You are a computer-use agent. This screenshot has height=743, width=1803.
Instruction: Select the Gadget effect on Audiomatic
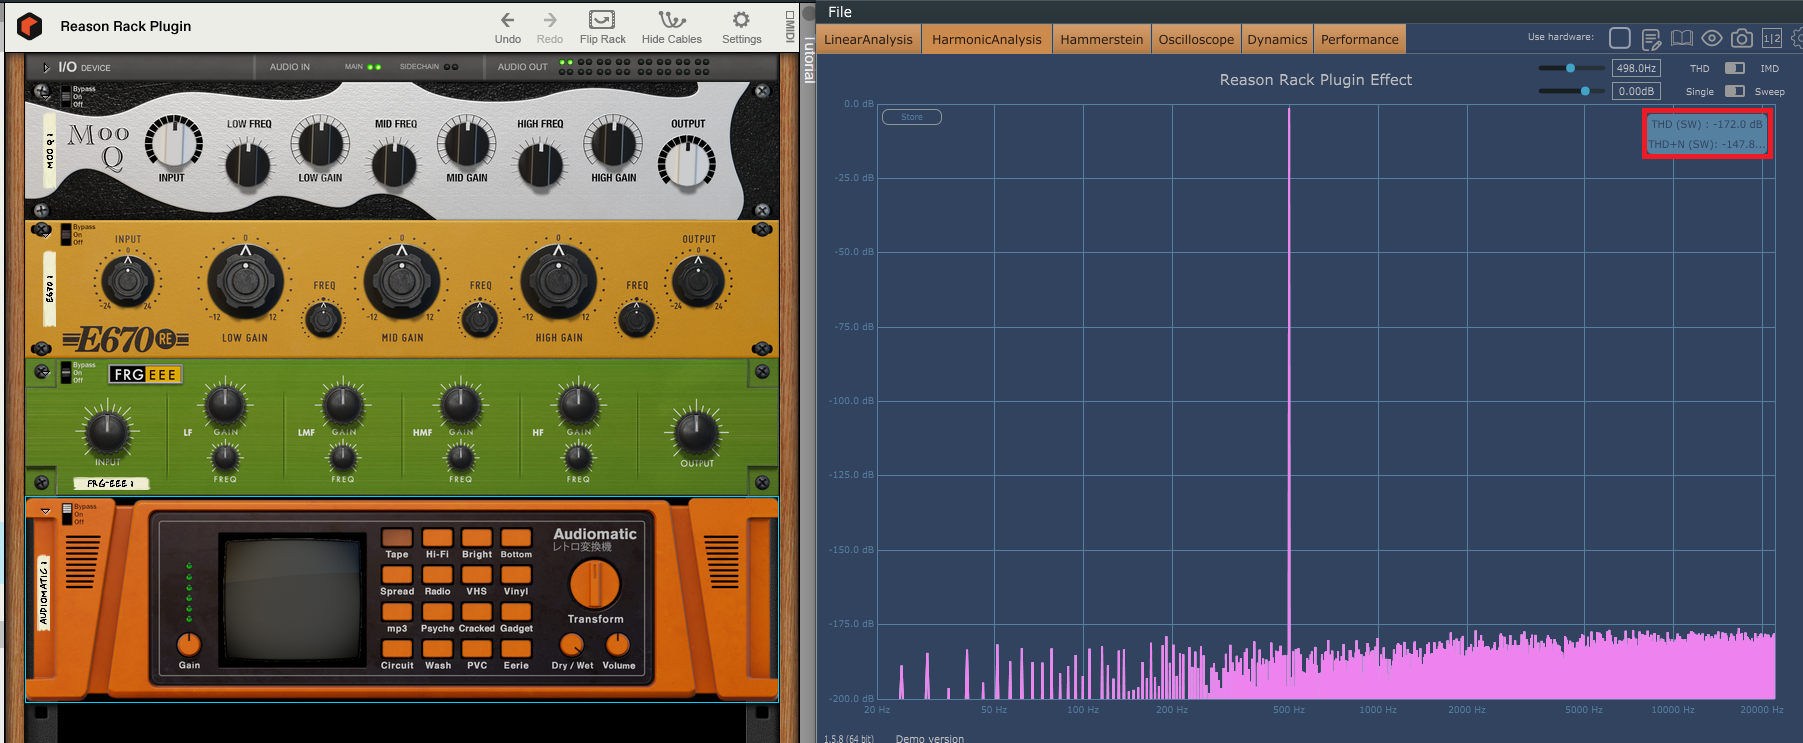(516, 612)
